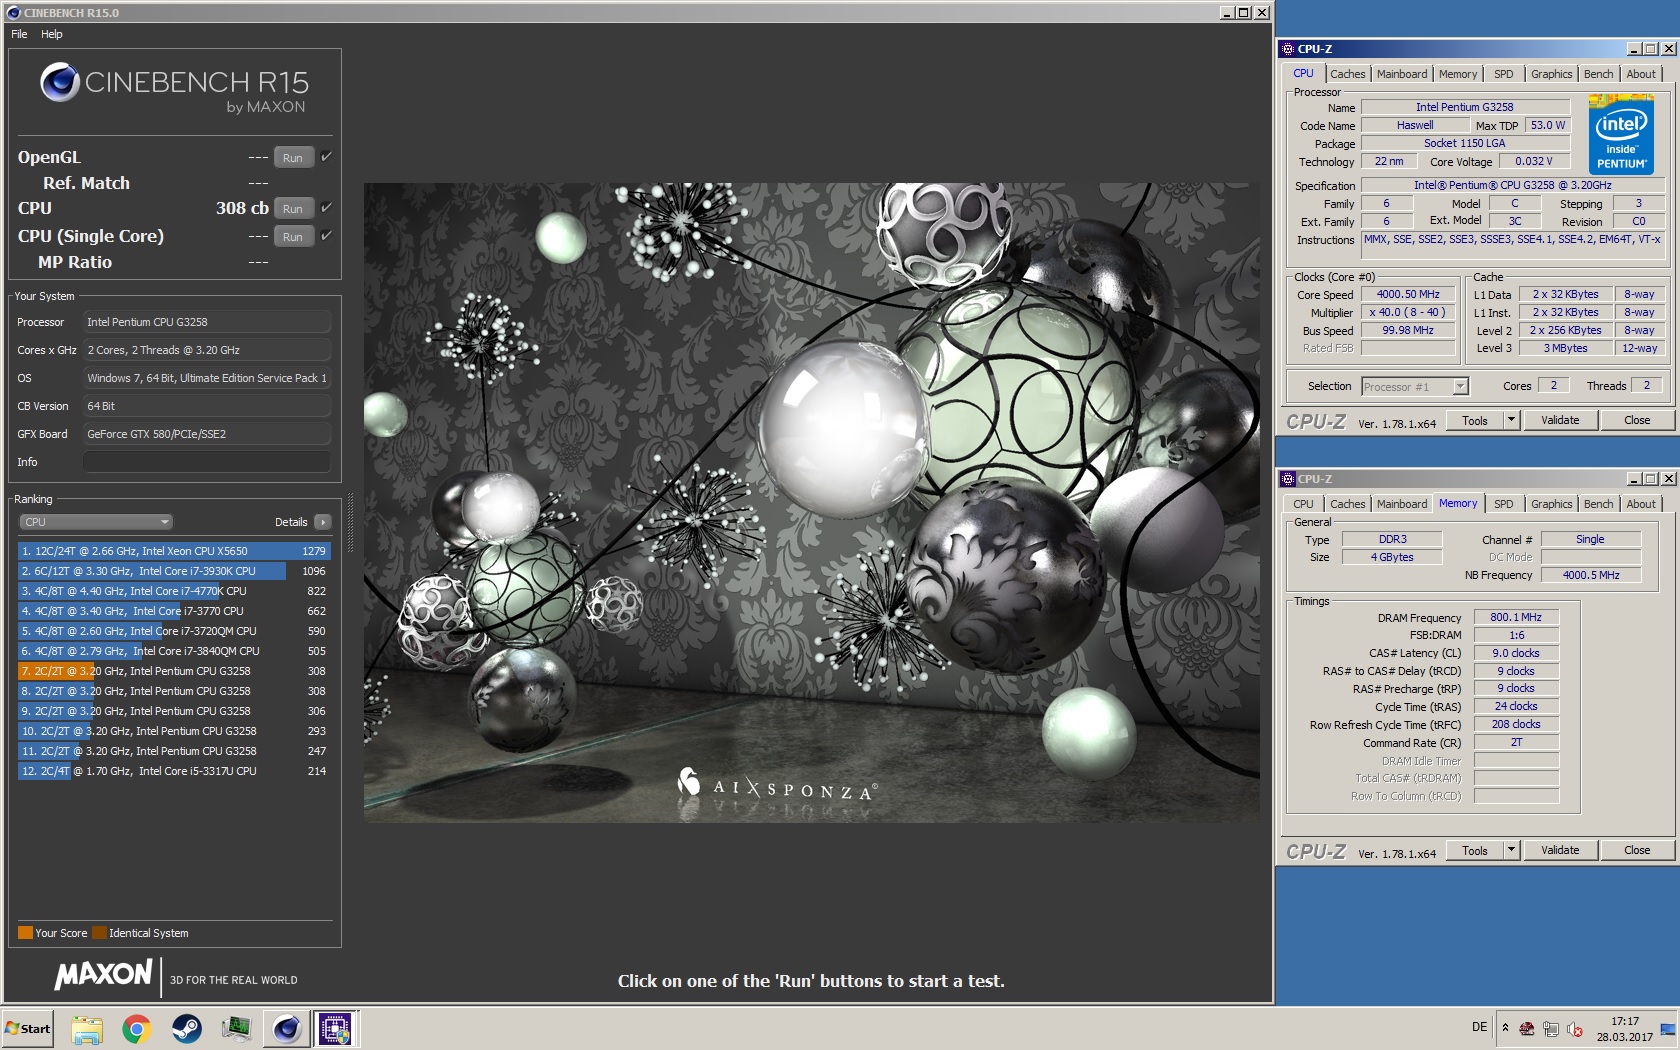Select ranking entry Core i5-3317U

click(174, 771)
